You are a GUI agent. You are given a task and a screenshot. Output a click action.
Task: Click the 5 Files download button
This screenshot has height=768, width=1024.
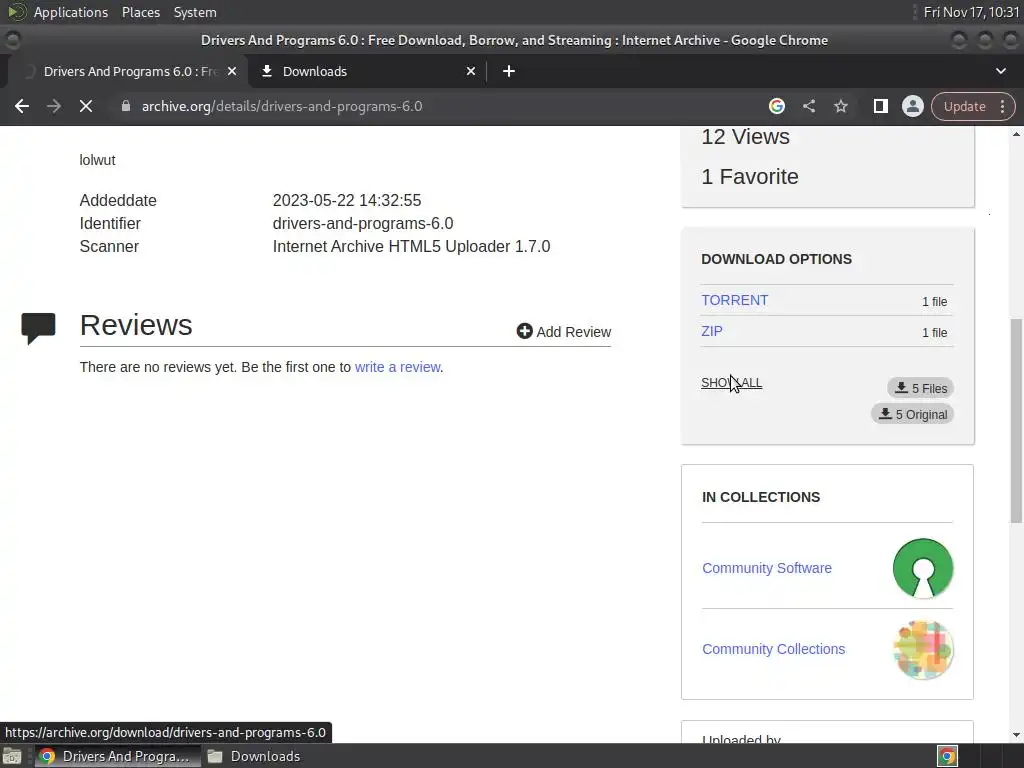[x=920, y=388]
